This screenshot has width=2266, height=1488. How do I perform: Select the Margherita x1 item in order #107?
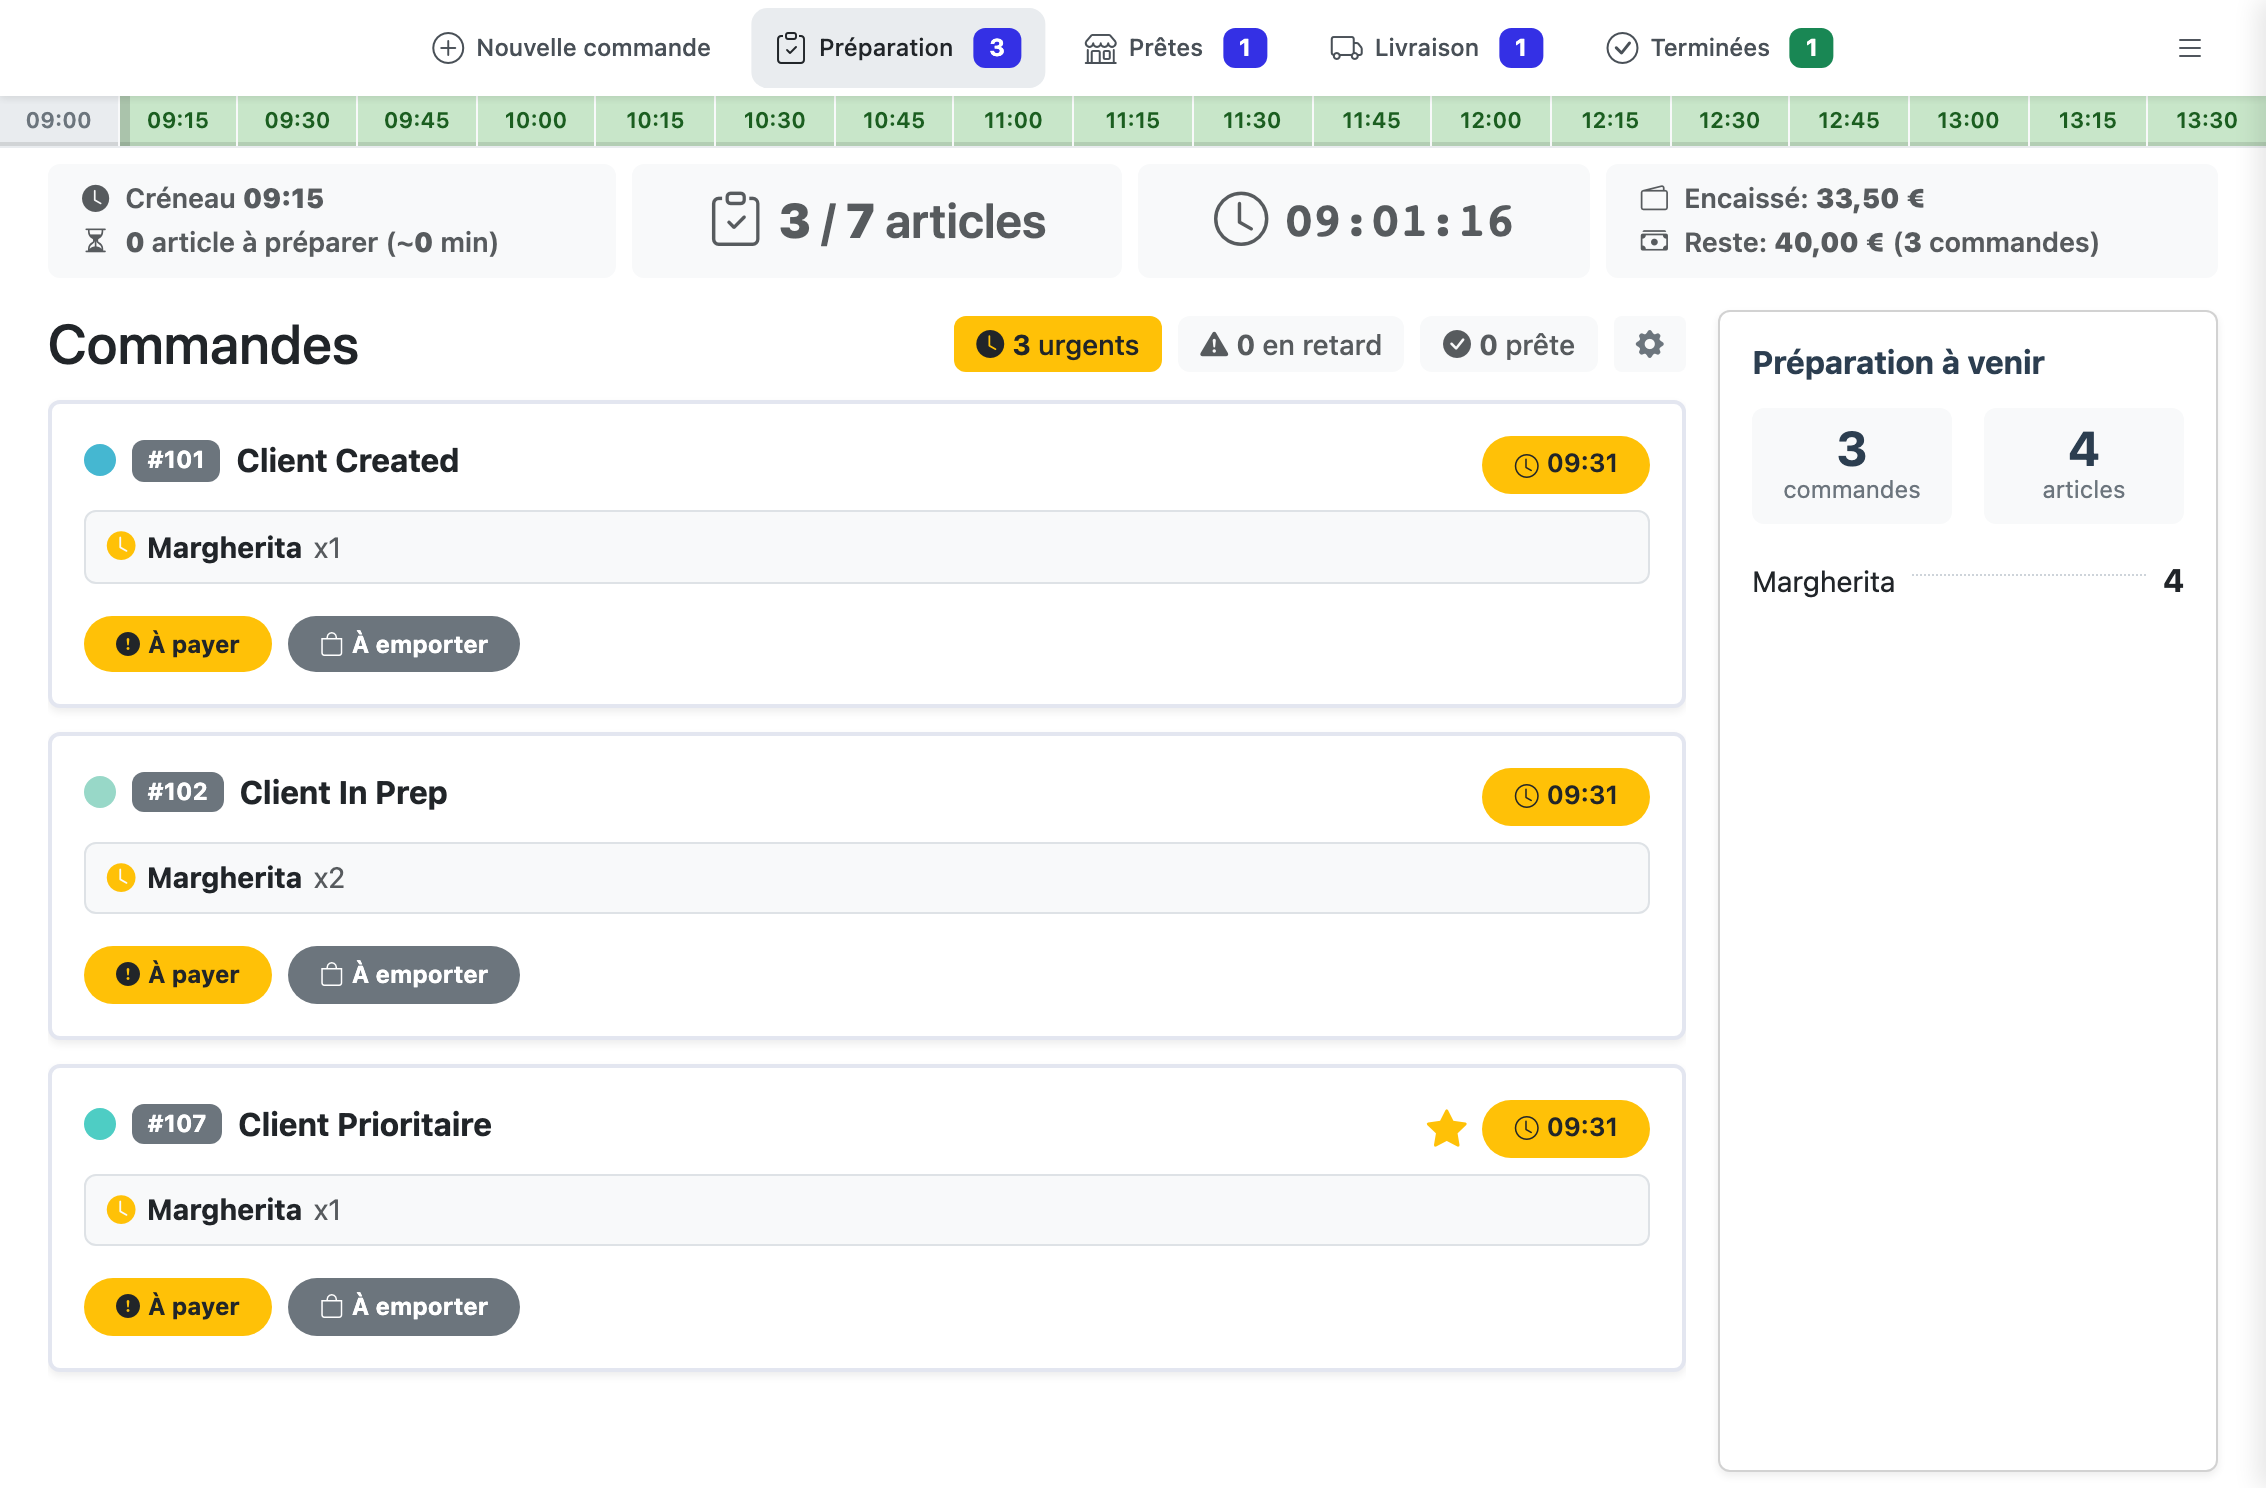[x=867, y=1210]
